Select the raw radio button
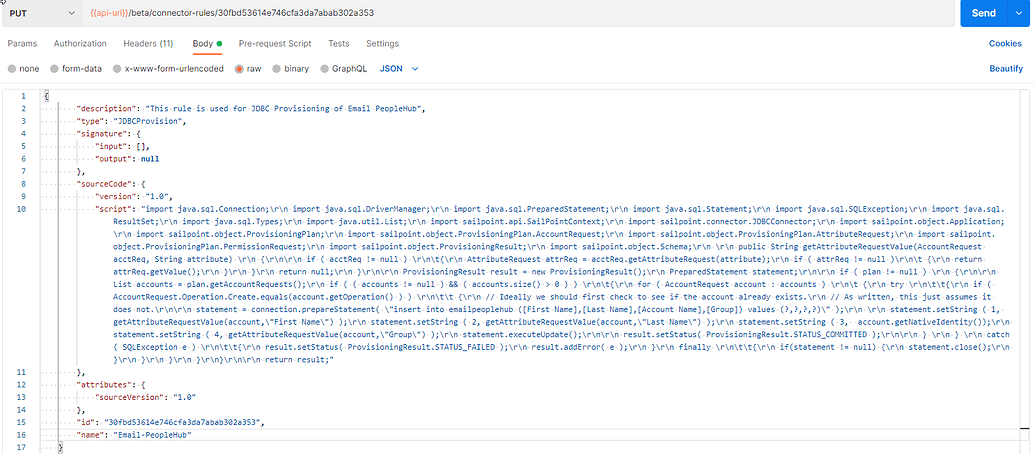Image resolution: width=1035 pixels, height=454 pixels. (x=239, y=69)
